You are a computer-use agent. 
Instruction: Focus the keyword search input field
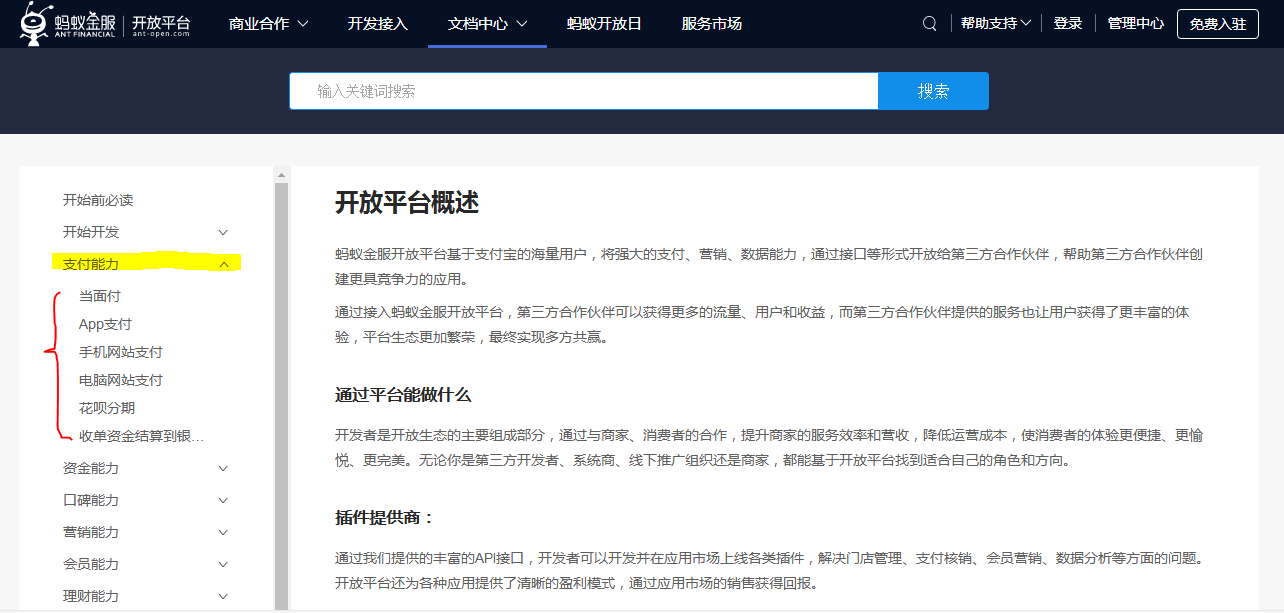[x=584, y=91]
